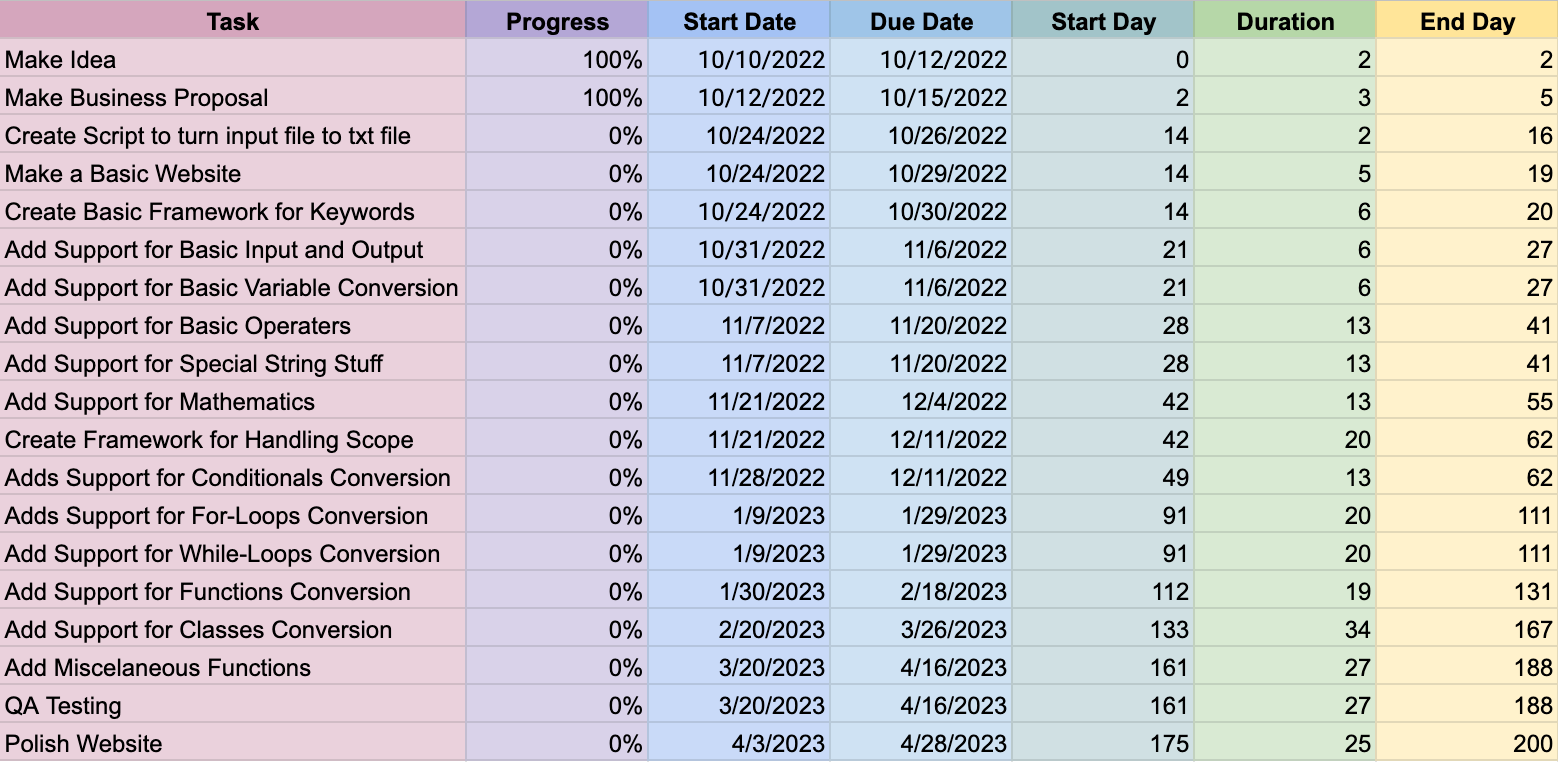Screen dimensions: 1558x762
Task: Click the Start Date header cell
Action: click(739, 21)
